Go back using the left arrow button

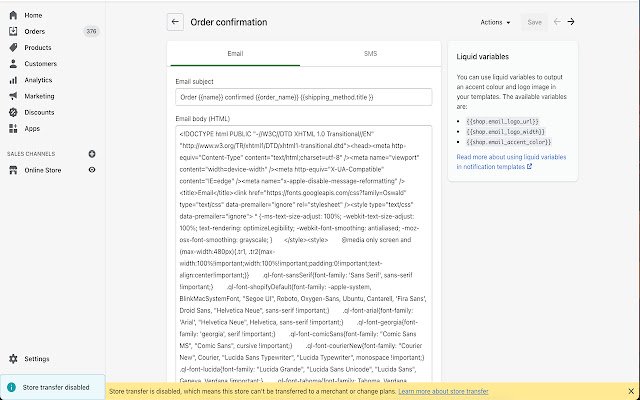175,22
